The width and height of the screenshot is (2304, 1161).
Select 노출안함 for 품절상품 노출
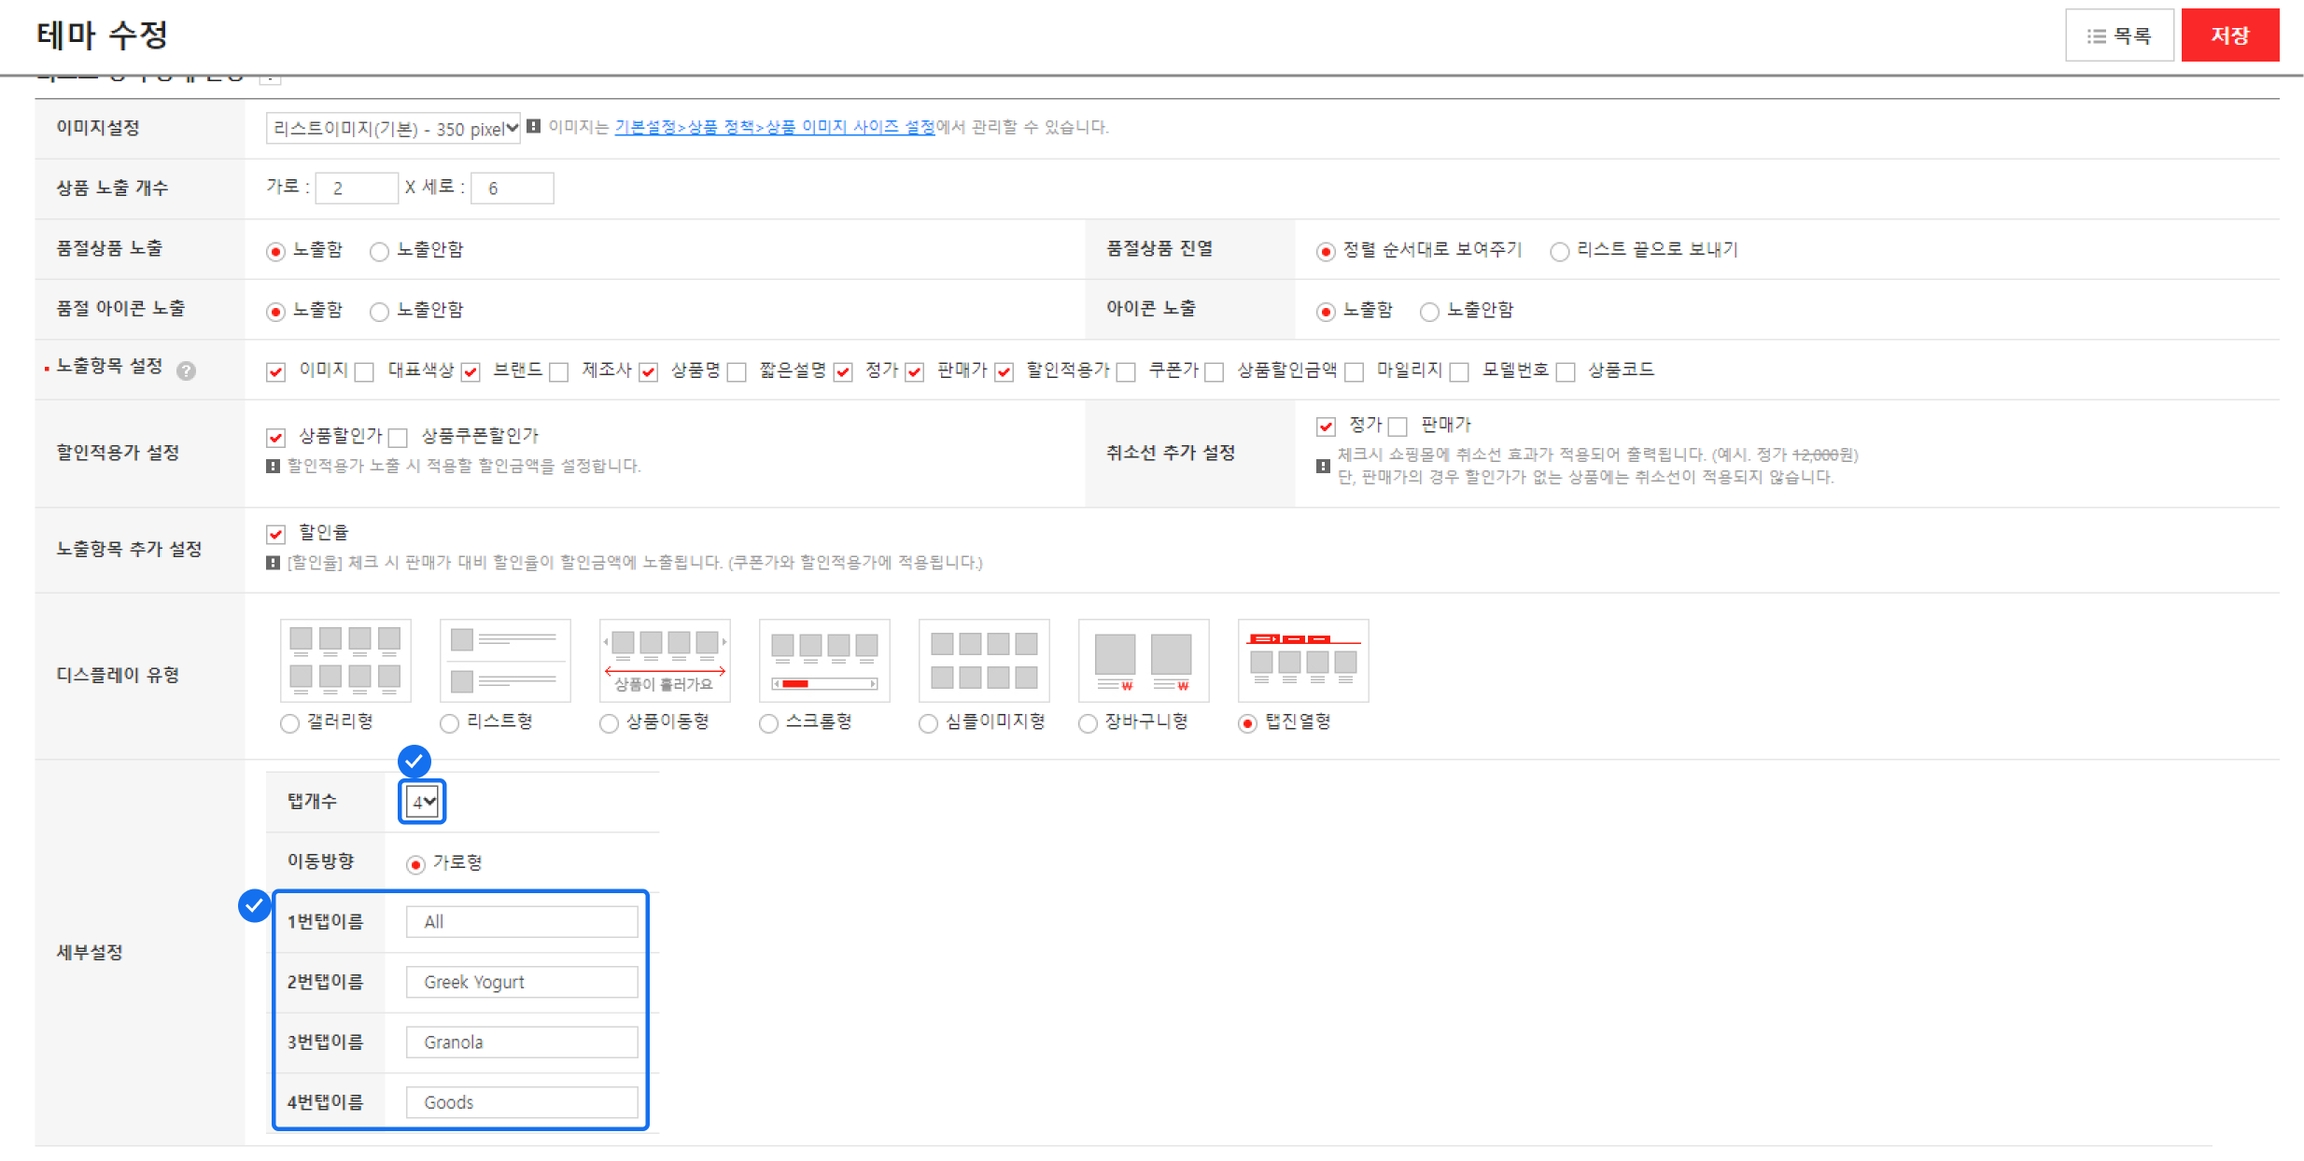pos(379,251)
